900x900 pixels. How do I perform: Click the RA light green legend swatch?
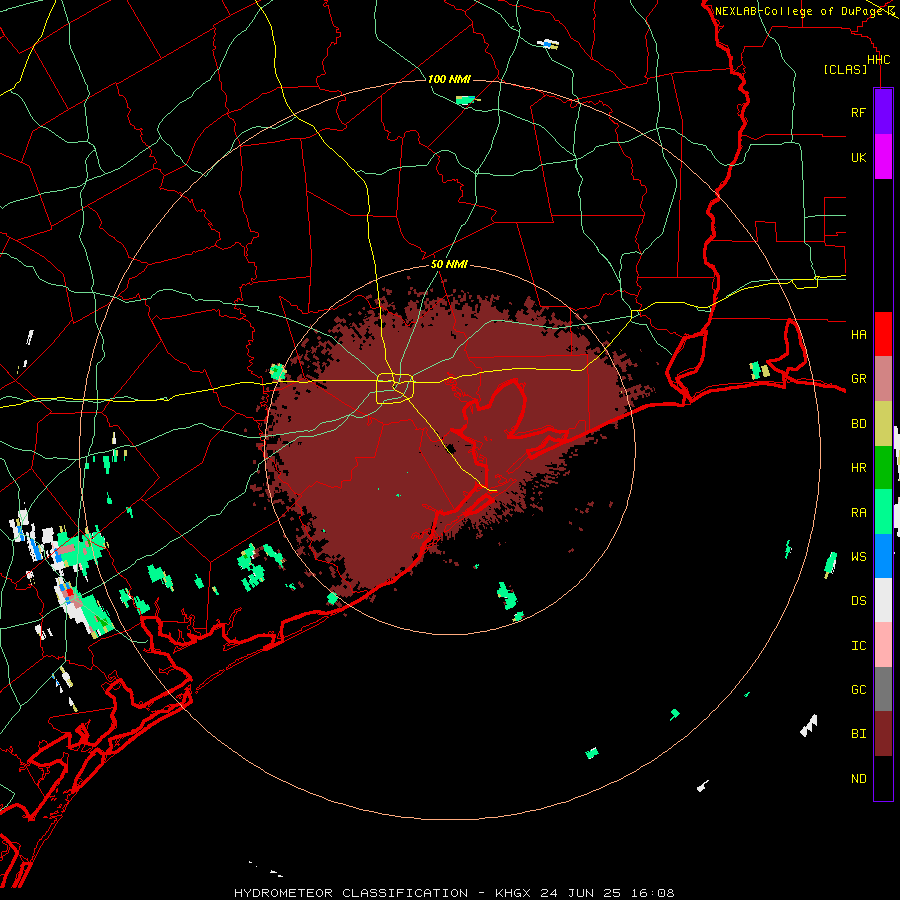(x=883, y=512)
